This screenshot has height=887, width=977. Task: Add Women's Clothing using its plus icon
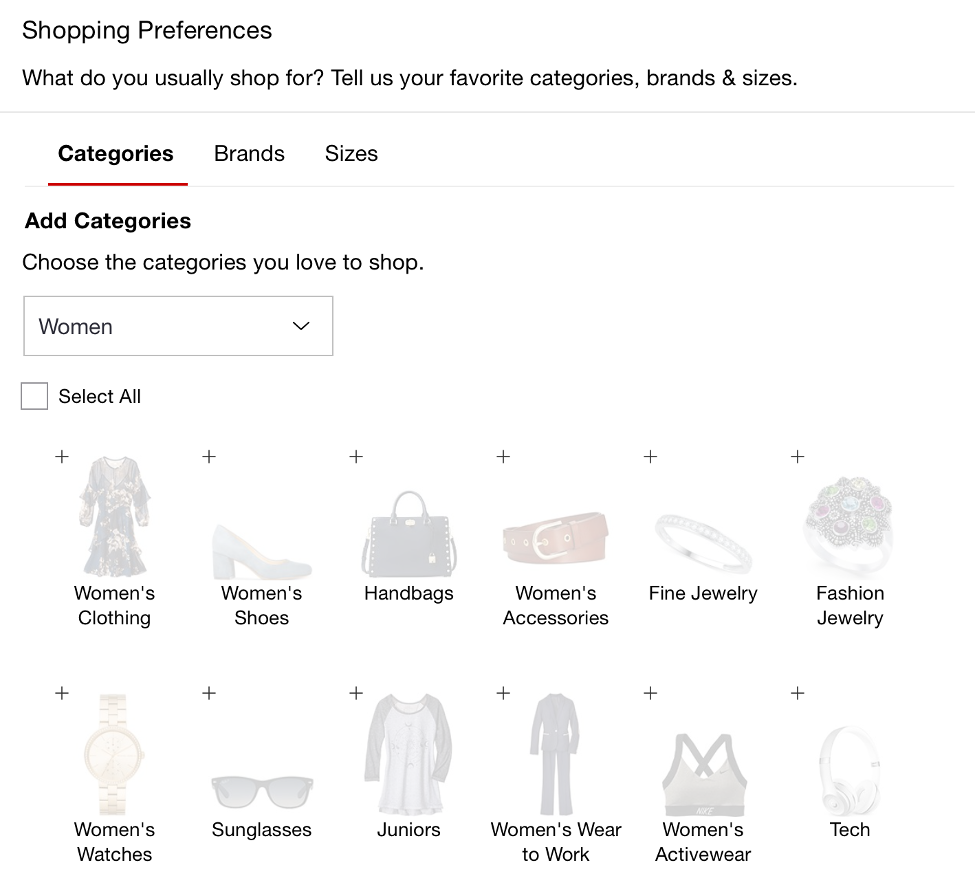pyautogui.click(x=62, y=456)
